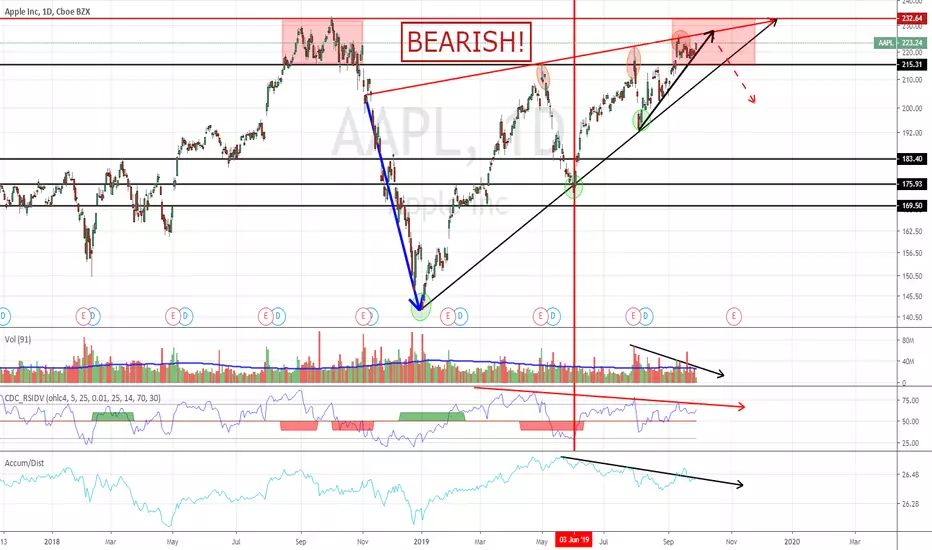Open the dividend D marker of August 2018
This screenshot has height=550, width=932.
278,316
